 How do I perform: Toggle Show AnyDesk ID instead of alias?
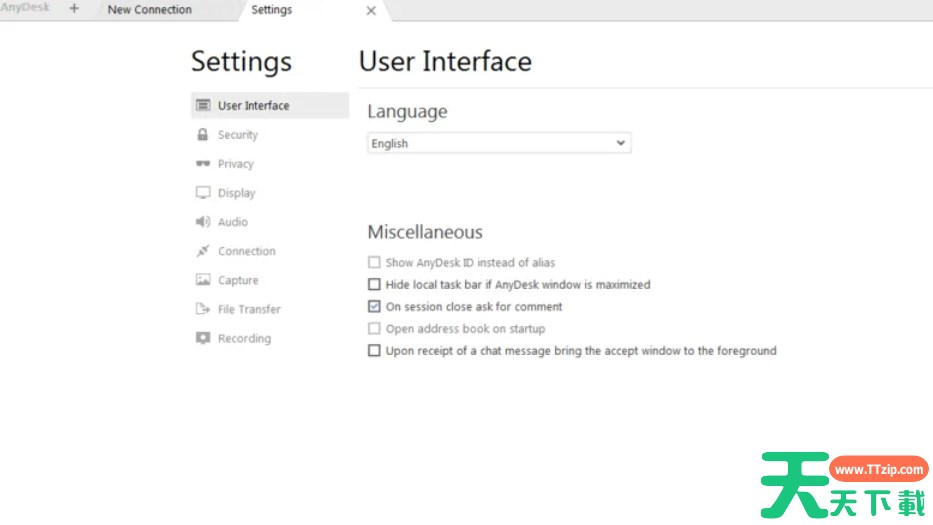tap(374, 263)
